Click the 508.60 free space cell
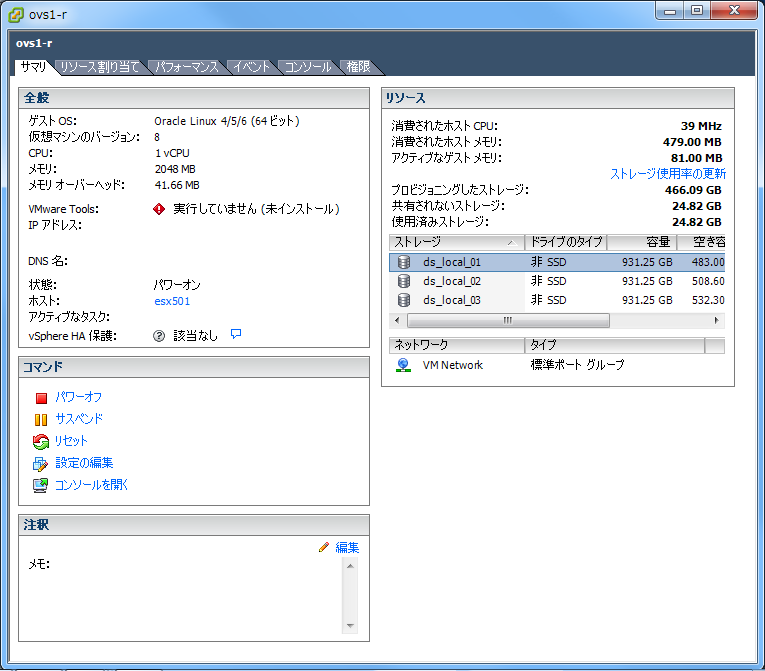765x671 pixels. (x=708, y=281)
